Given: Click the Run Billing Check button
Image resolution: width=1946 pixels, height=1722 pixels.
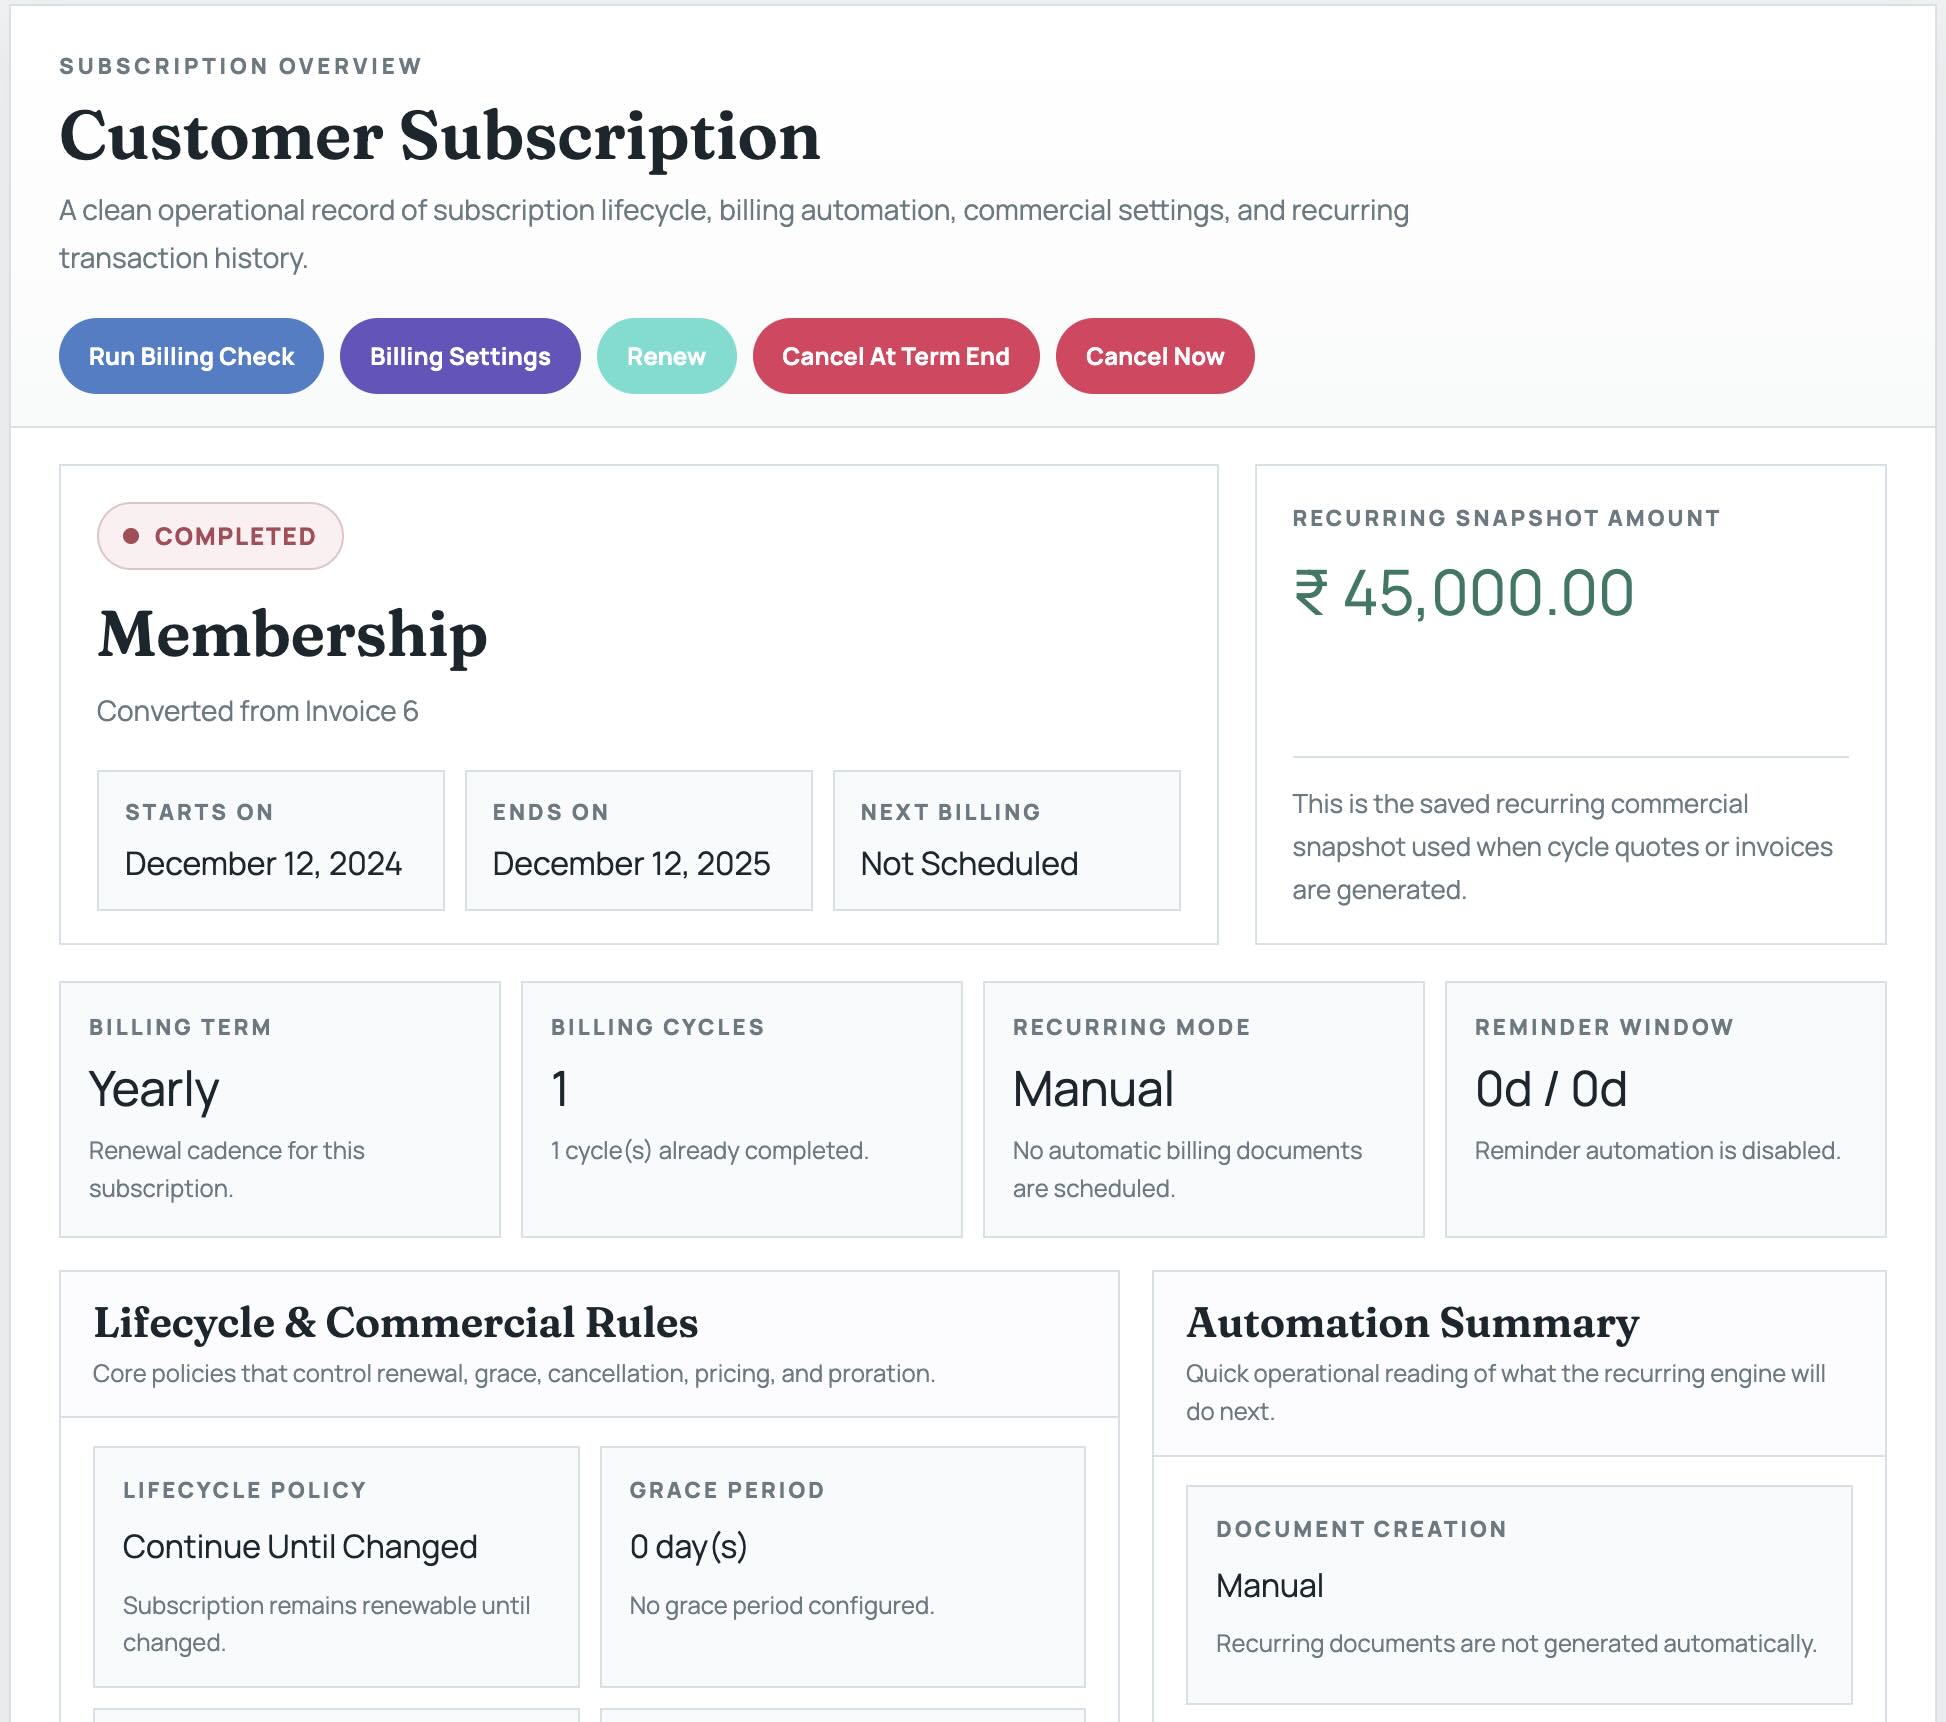Looking at the screenshot, I should (x=190, y=356).
